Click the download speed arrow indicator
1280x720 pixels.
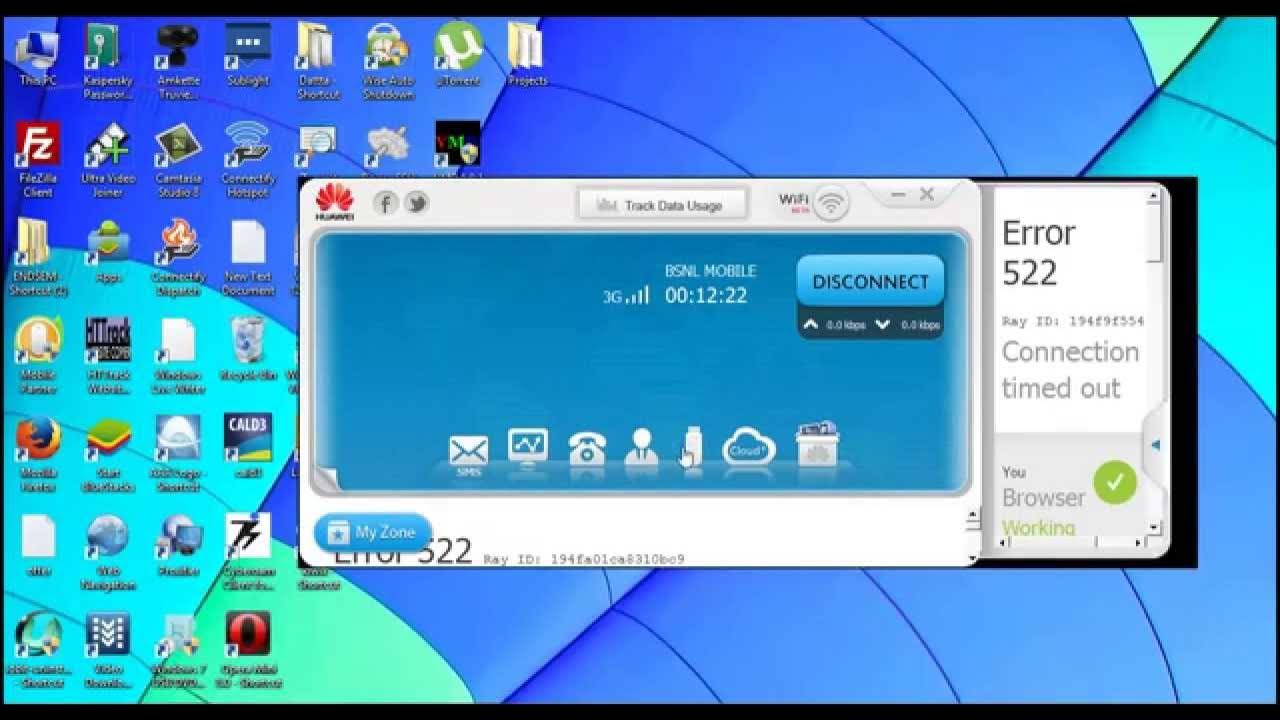click(x=882, y=325)
